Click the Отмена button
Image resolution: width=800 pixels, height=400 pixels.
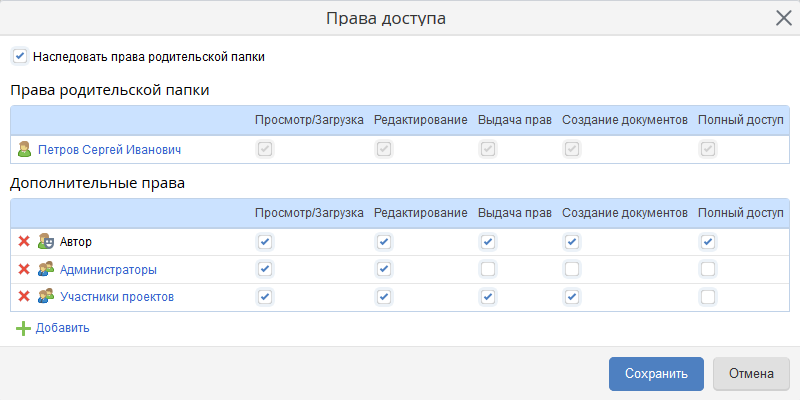751,373
